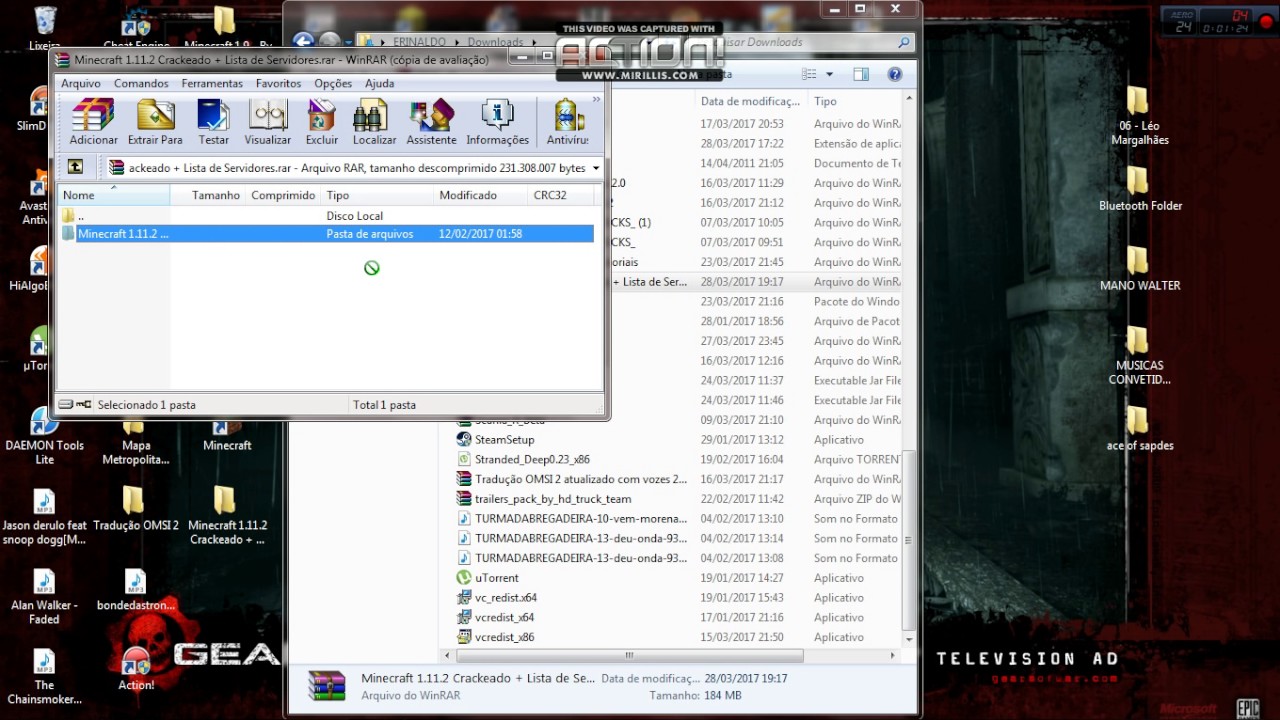
Task: Click Alan Walker - Faded MP3 file
Action: 44,597
